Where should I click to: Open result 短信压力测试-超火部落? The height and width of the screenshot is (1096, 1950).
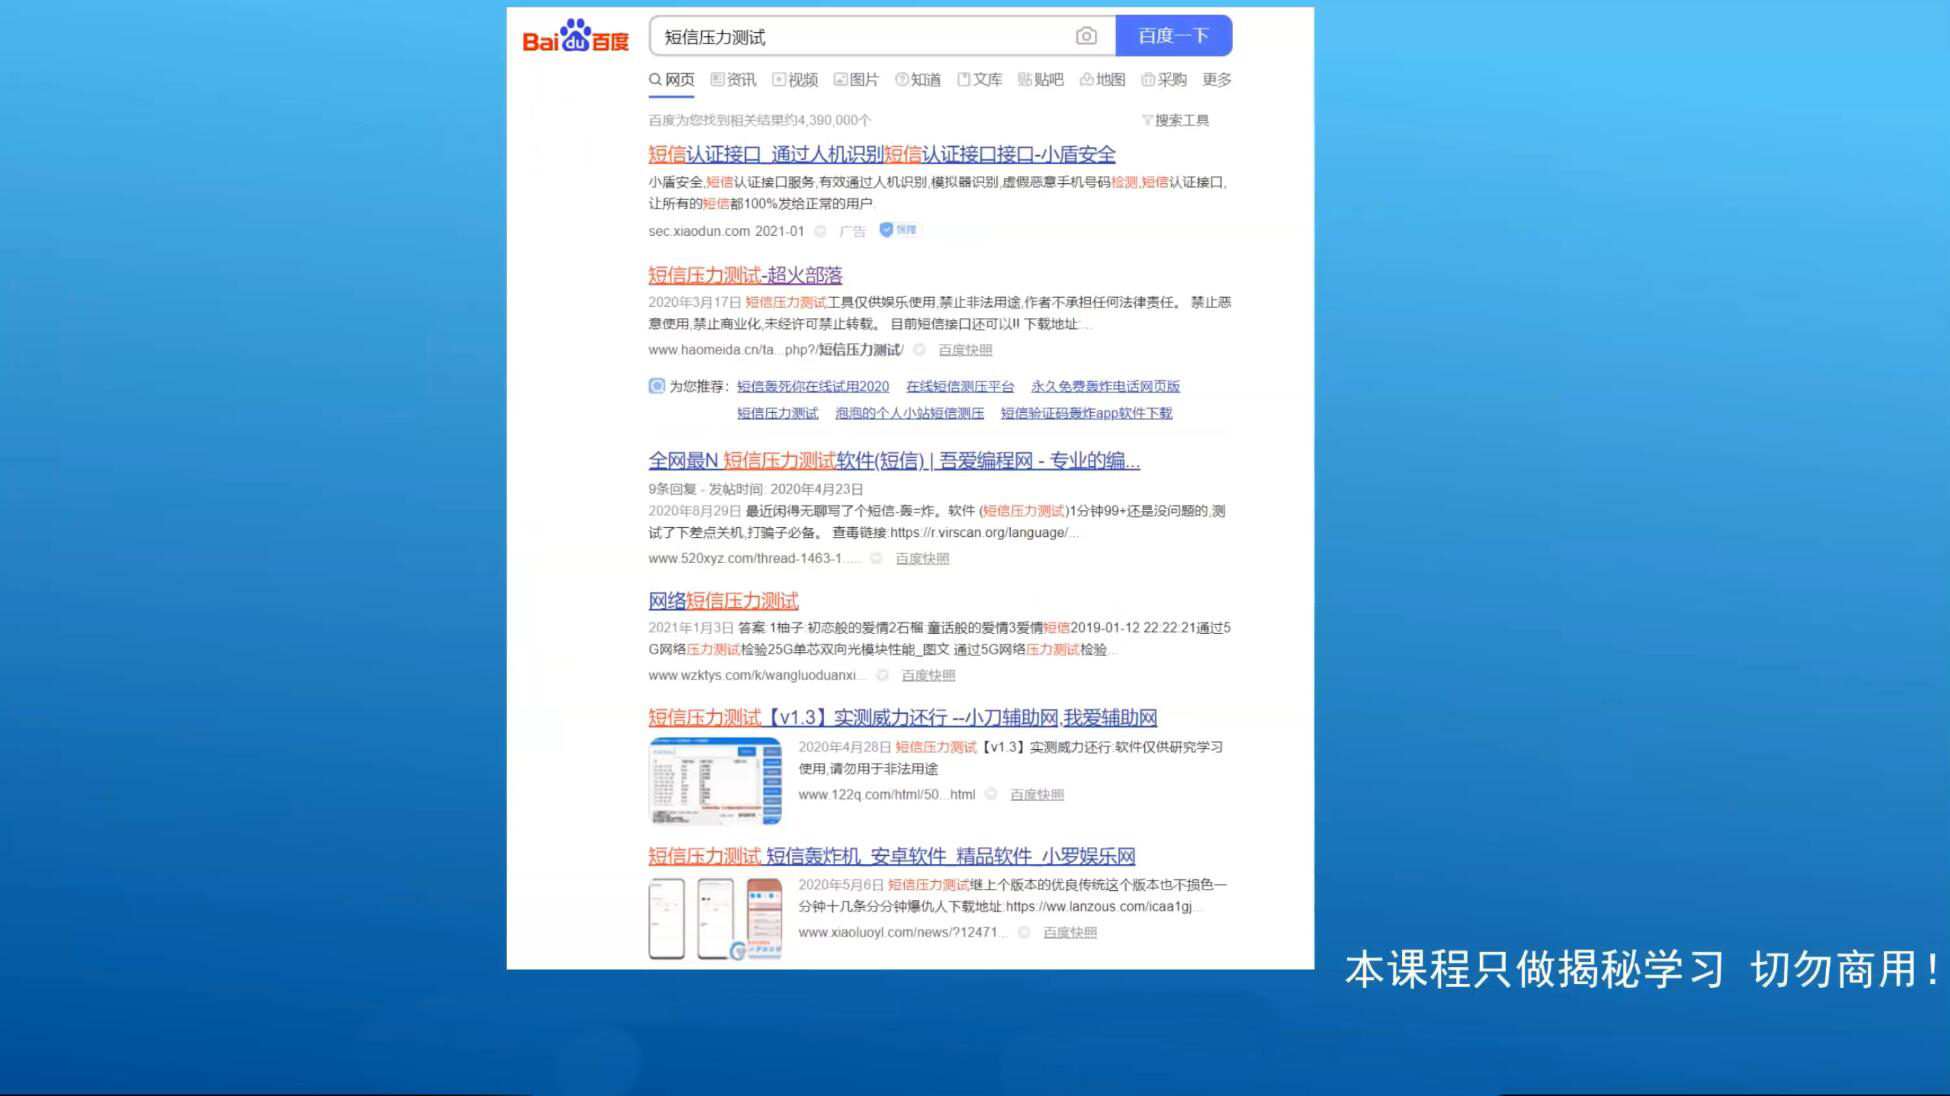pyautogui.click(x=745, y=275)
